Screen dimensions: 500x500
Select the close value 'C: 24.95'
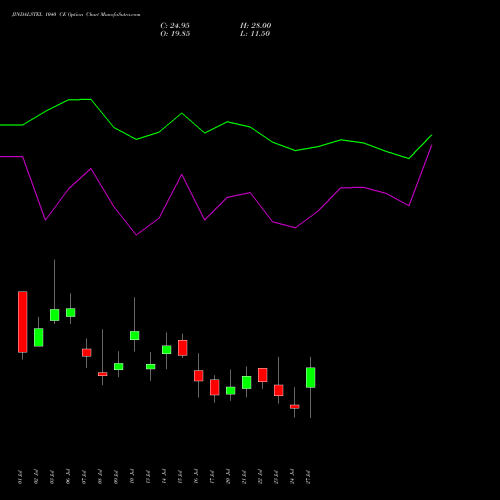[175, 26]
